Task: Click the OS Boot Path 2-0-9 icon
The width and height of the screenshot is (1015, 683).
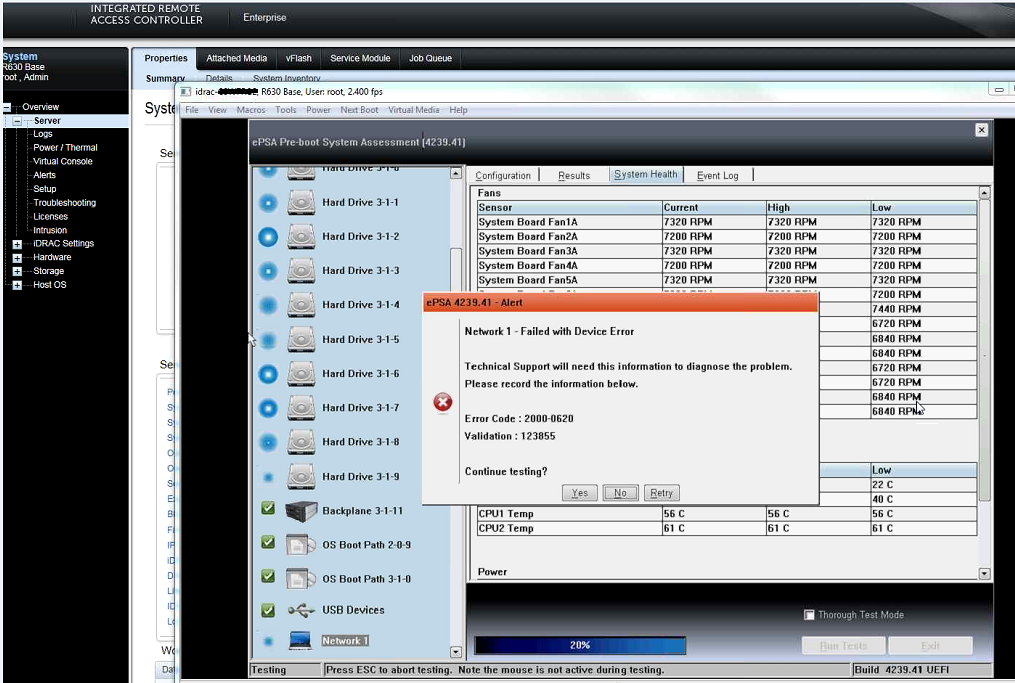Action: [x=300, y=542]
